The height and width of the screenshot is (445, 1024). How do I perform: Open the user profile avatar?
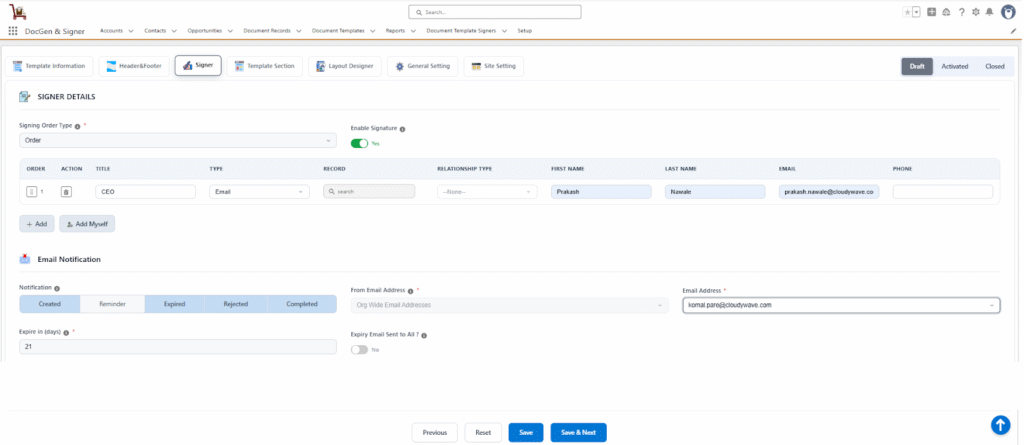pos(1007,12)
